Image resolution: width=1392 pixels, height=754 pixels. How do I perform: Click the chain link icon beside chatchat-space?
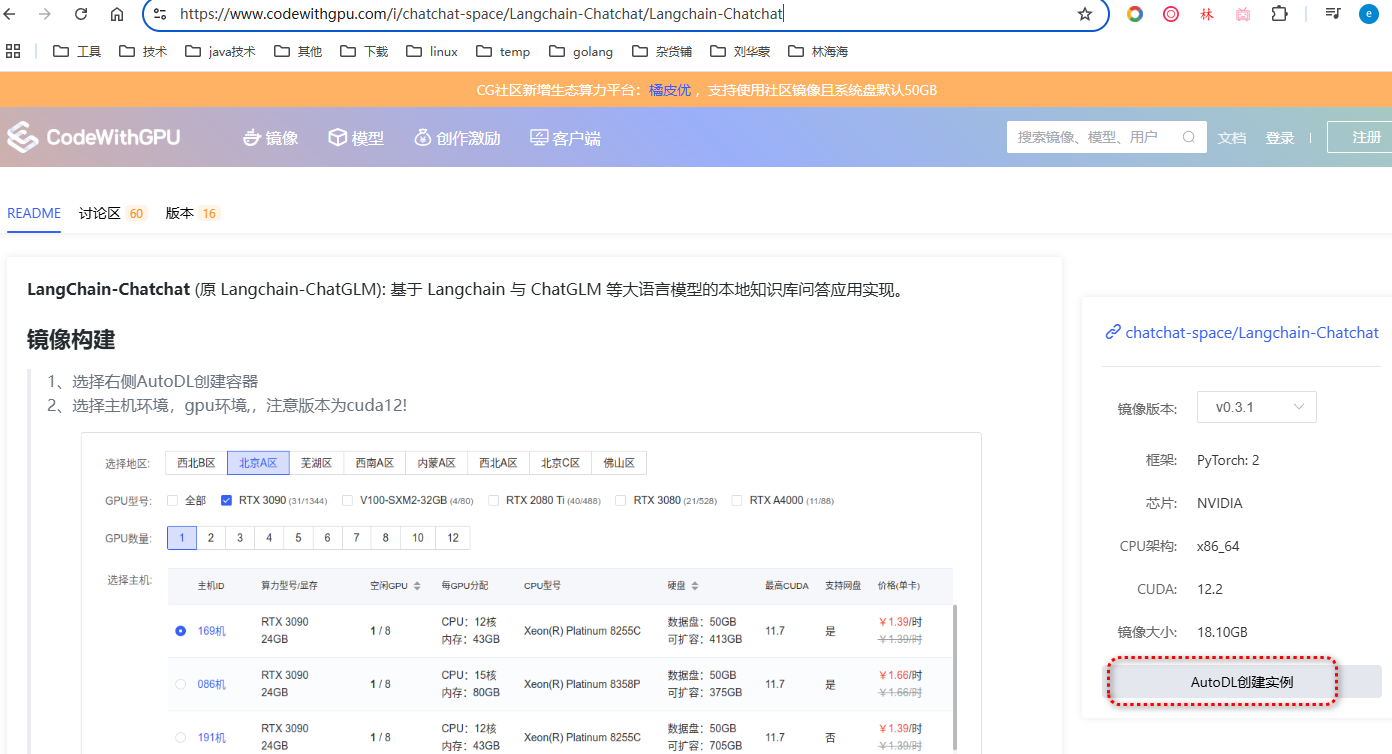[x=1113, y=332]
